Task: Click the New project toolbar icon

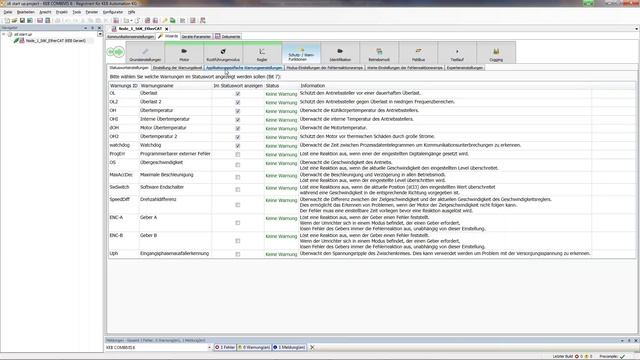Action: coord(7,20)
